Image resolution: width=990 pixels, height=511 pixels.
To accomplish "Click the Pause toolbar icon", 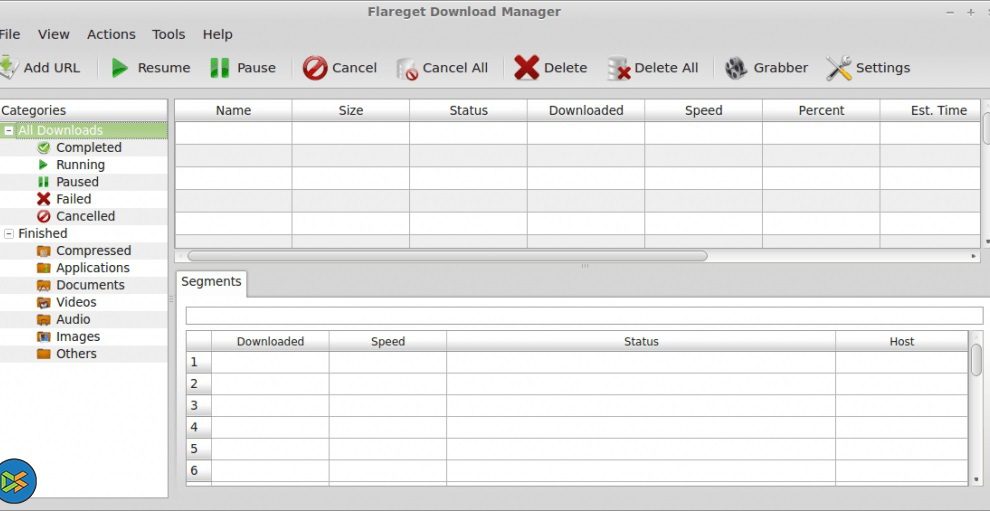I will (219, 68).
